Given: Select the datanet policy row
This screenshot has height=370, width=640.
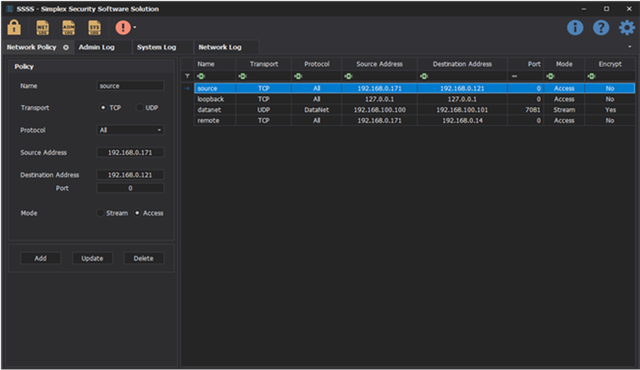Looking at the screenshot, I should (x=414, y=110).
